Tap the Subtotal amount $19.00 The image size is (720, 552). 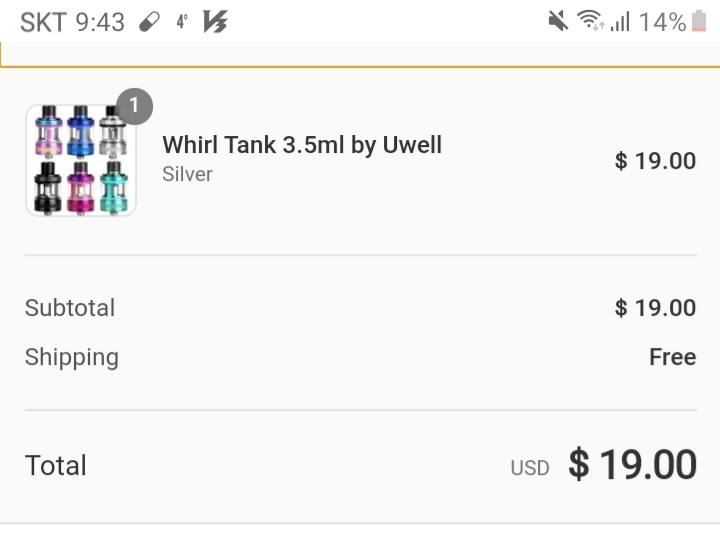coord(655,308)
